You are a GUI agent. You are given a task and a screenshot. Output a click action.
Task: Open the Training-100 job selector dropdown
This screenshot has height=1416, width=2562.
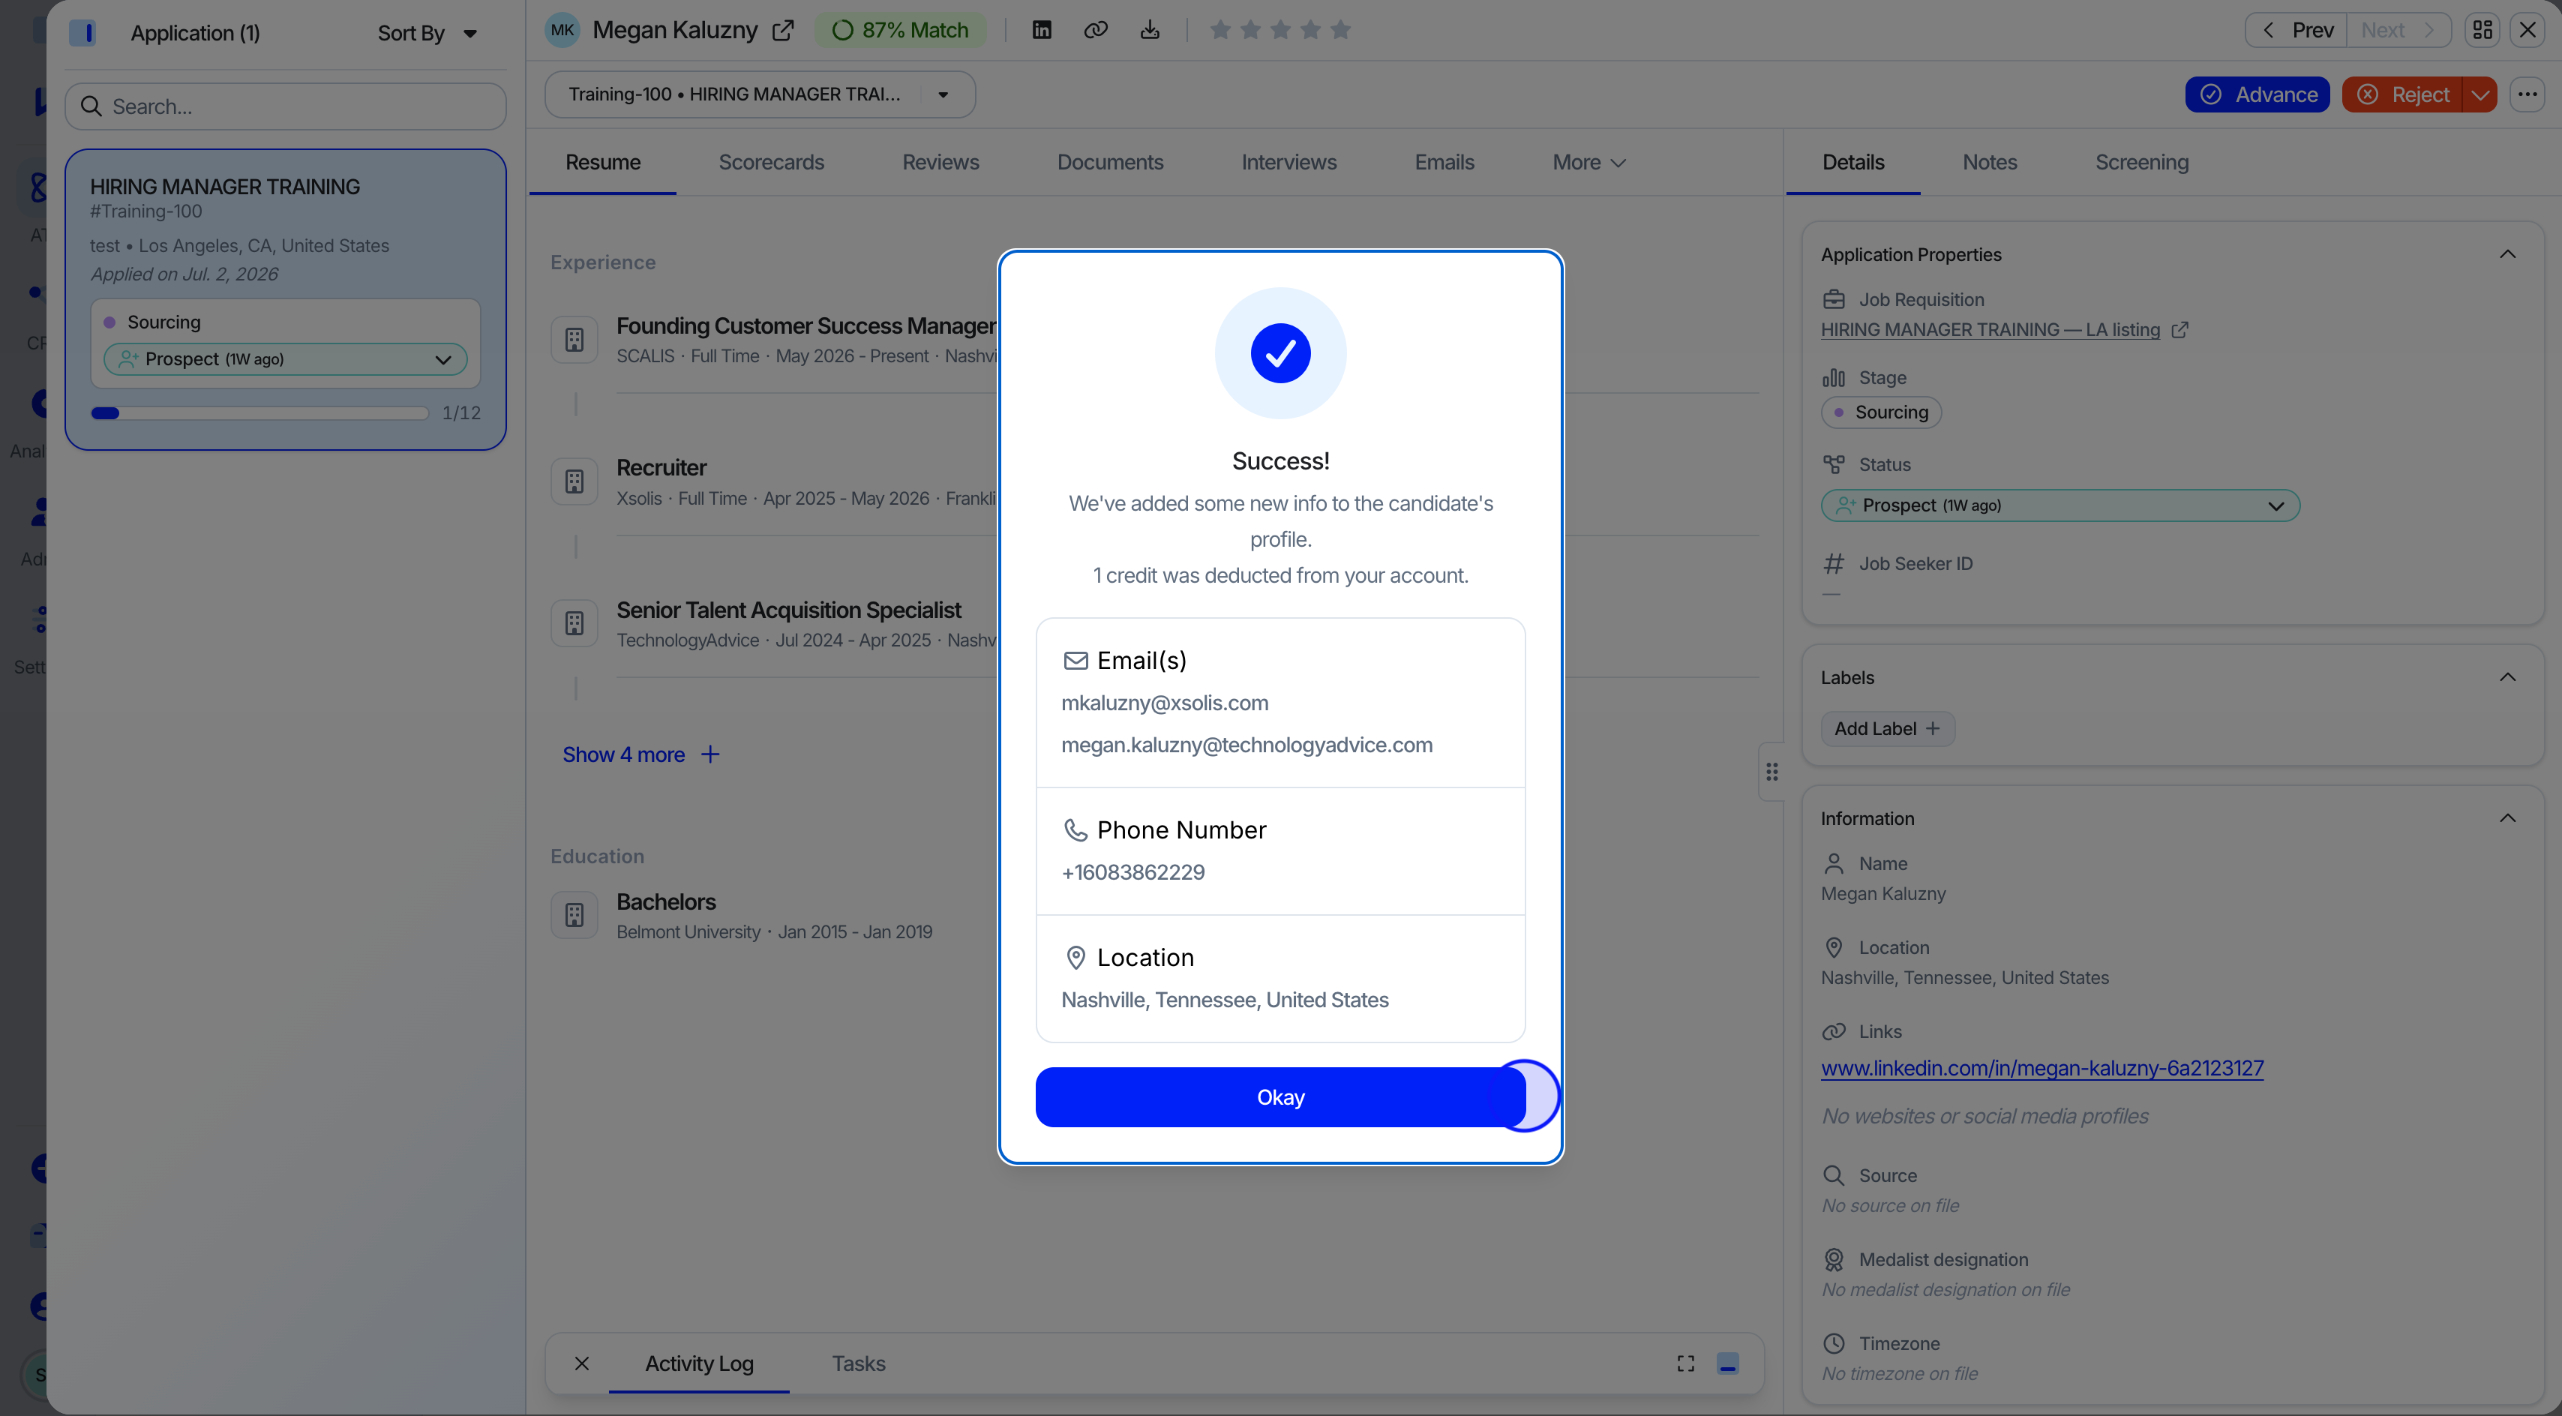point(760,94)
